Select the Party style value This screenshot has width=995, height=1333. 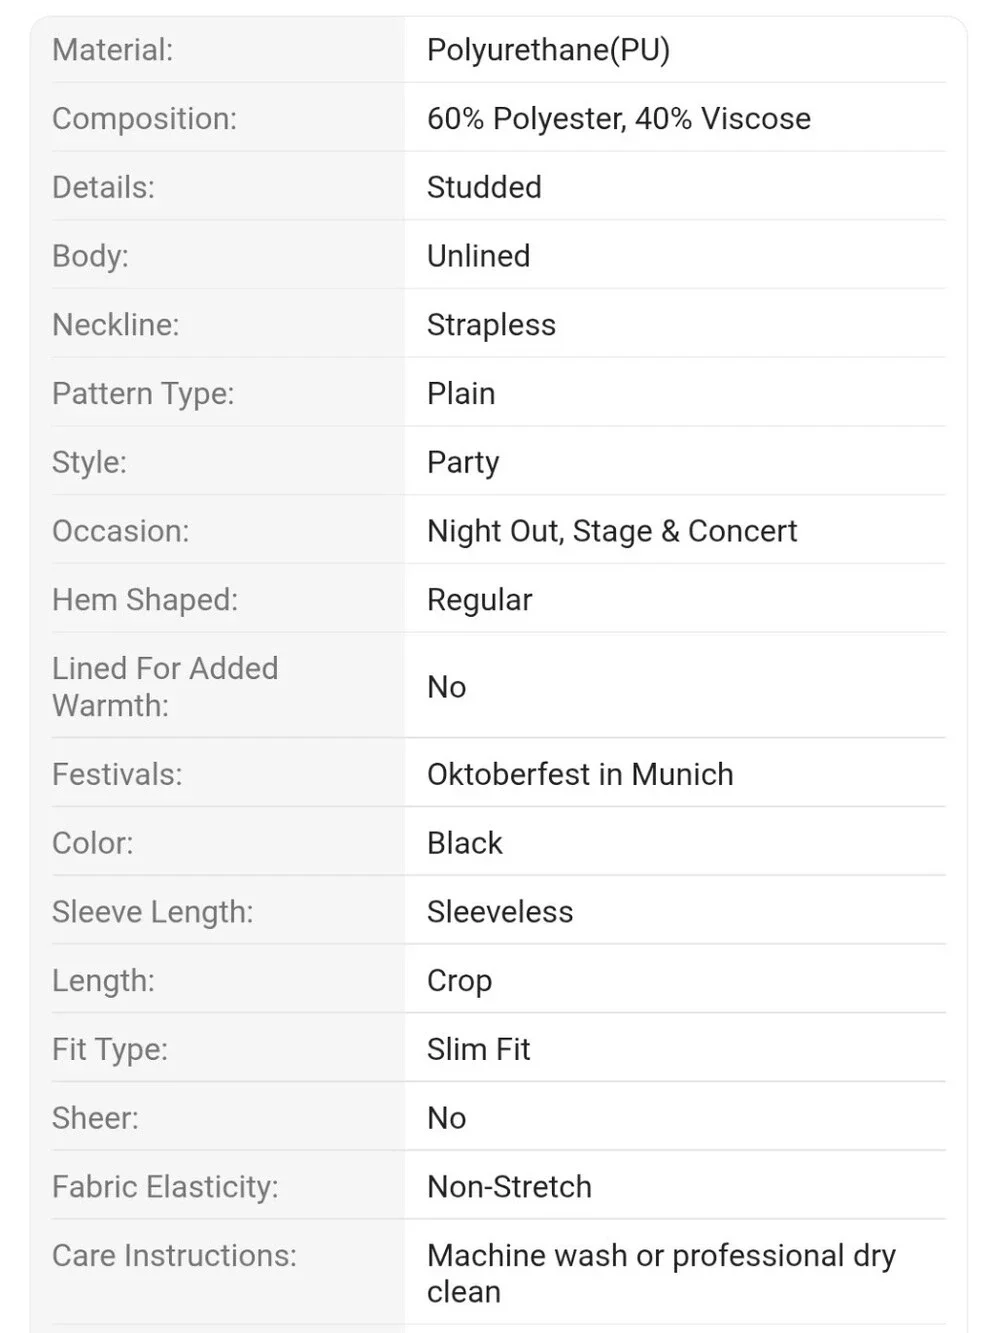coord(463,463)
